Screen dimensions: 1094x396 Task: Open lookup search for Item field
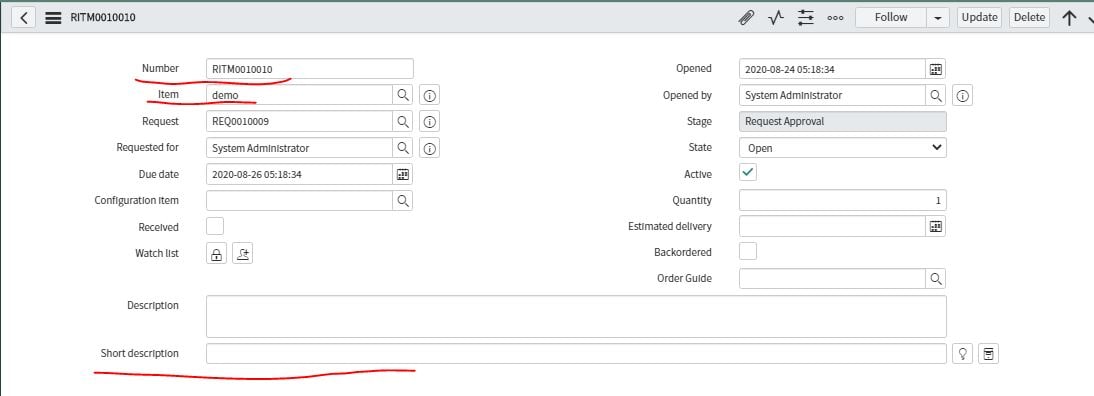tap(403, 95)
